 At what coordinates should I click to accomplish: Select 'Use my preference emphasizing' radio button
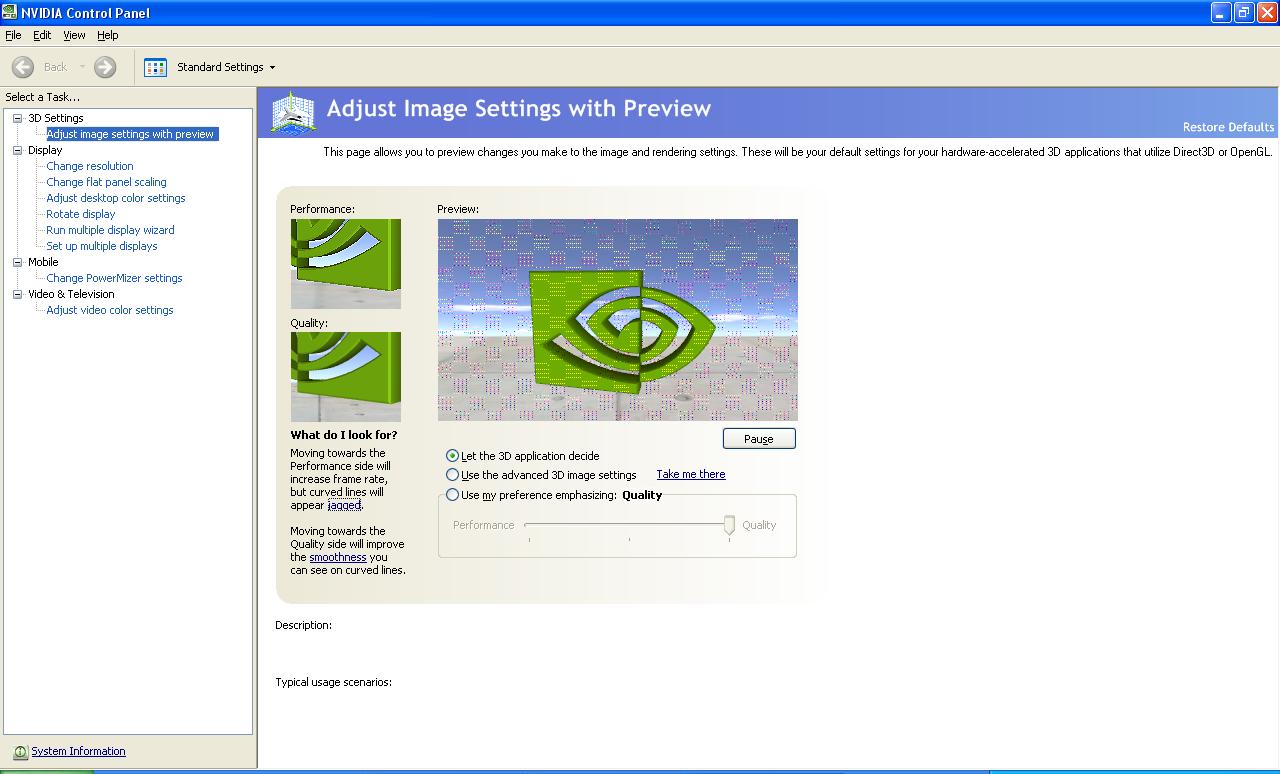click(453, 495)
